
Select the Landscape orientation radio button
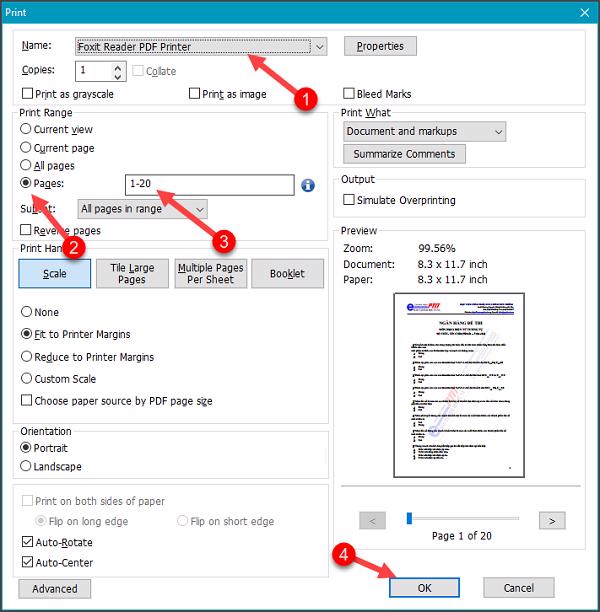27,467
